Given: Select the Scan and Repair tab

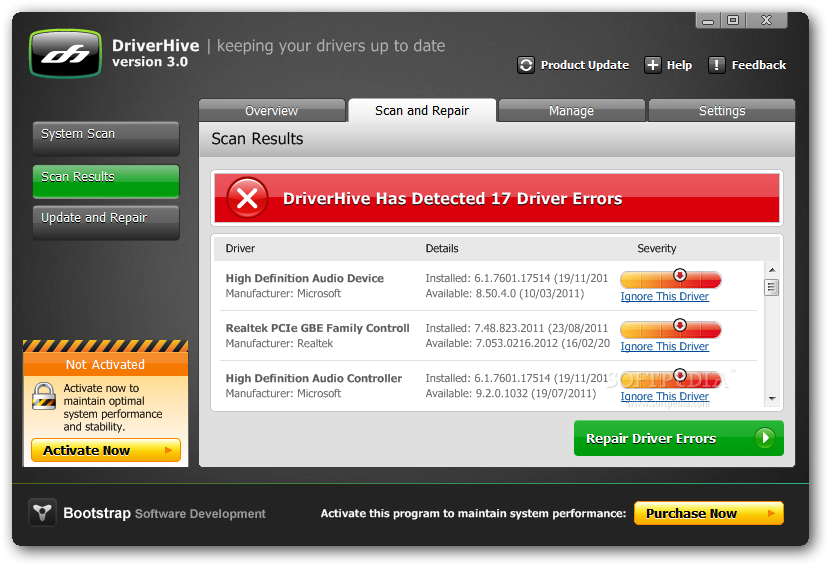Looking at the screenshot, I should 422,110.
